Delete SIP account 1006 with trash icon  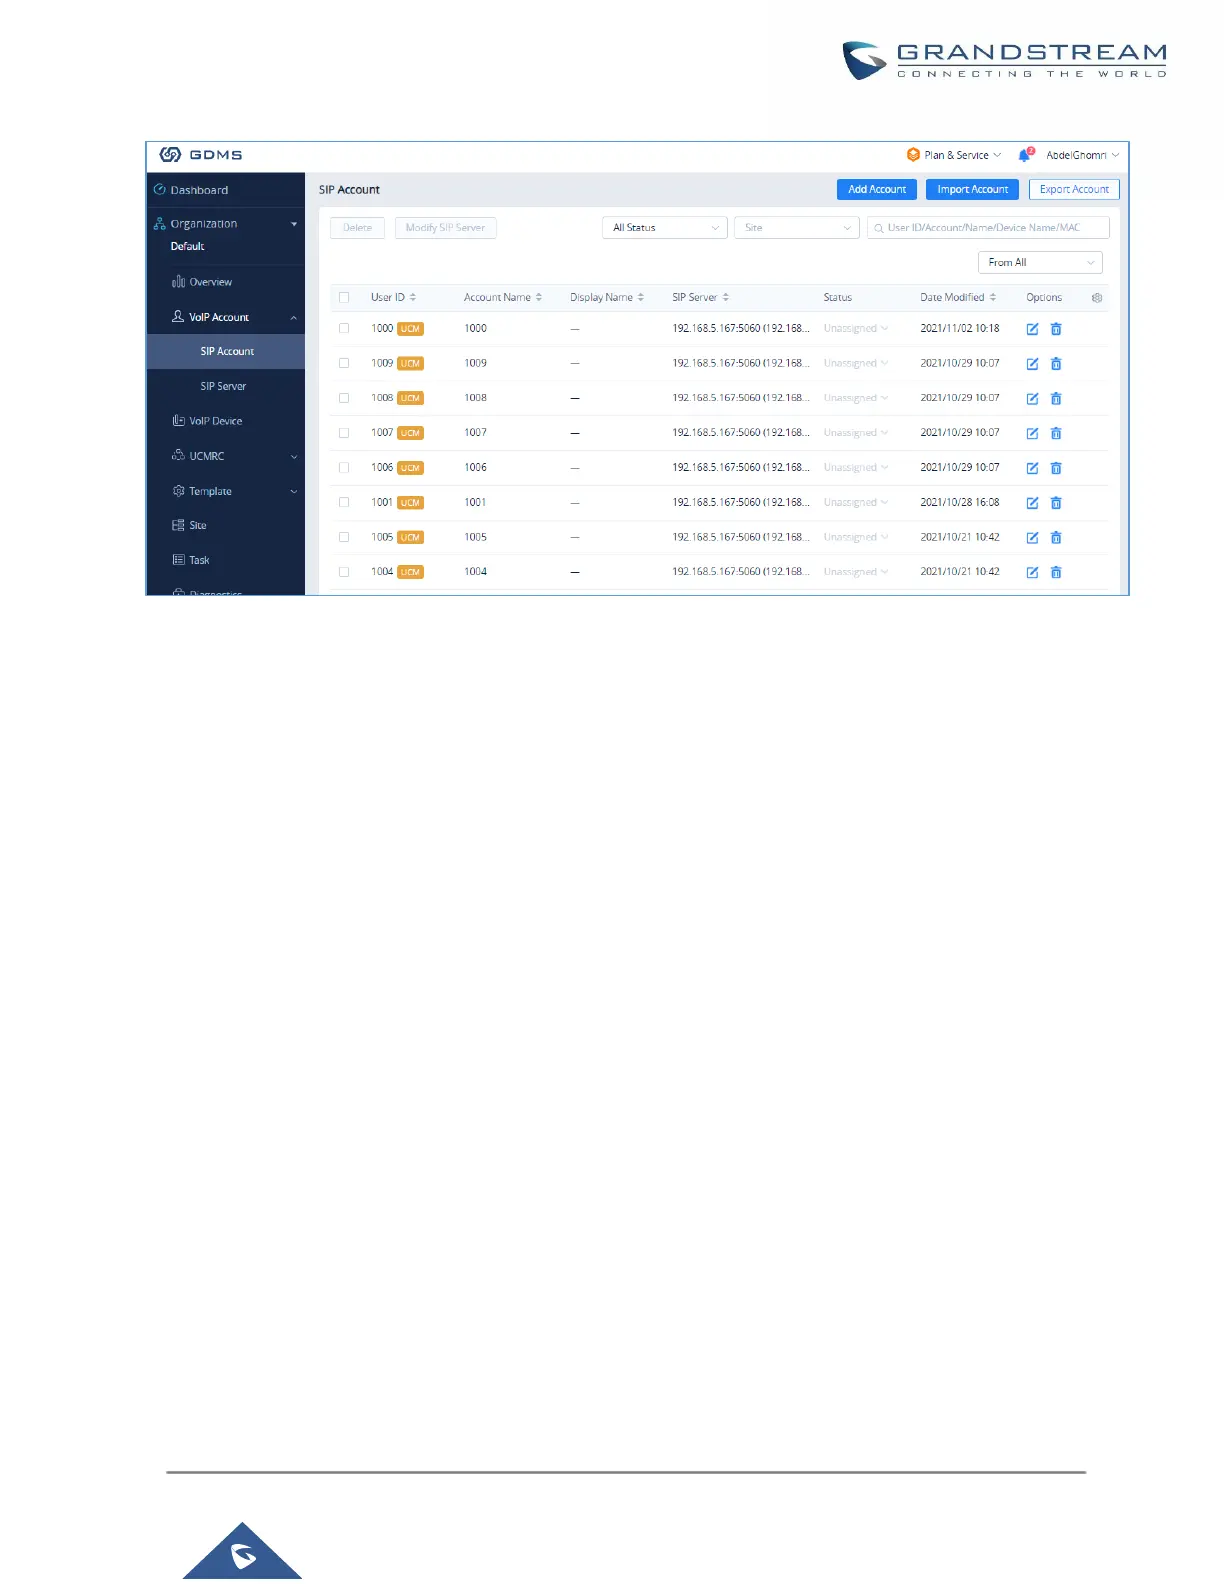1056,468
